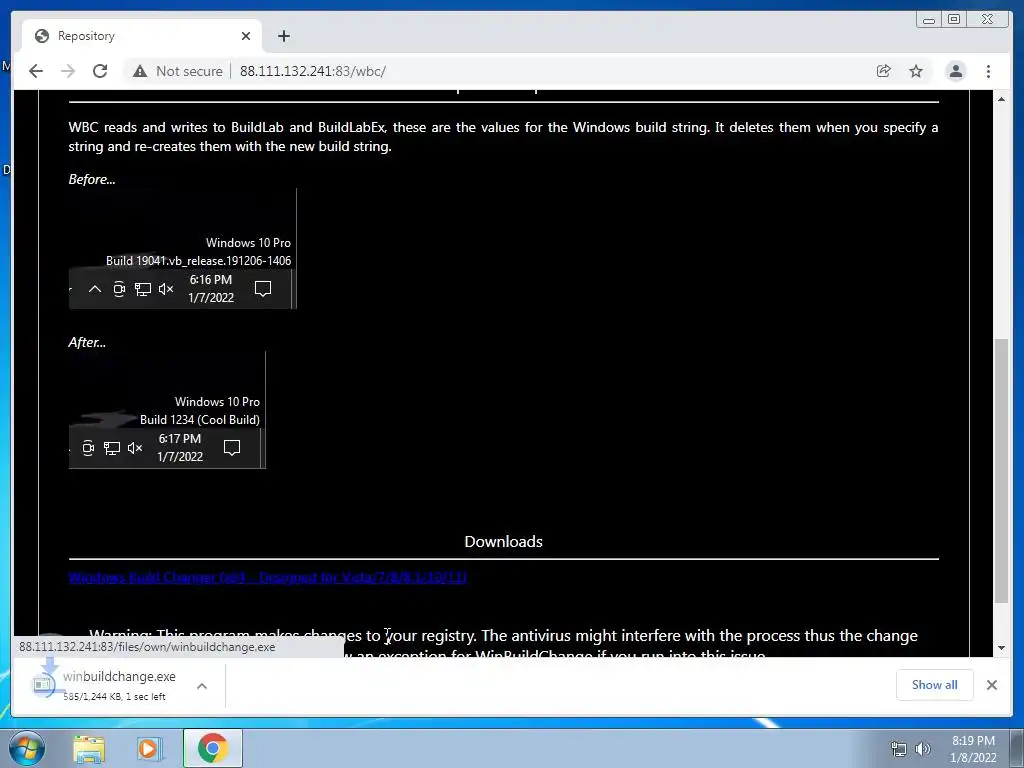Go back to the previous page

pyautogui.click(x=36, y=71)
